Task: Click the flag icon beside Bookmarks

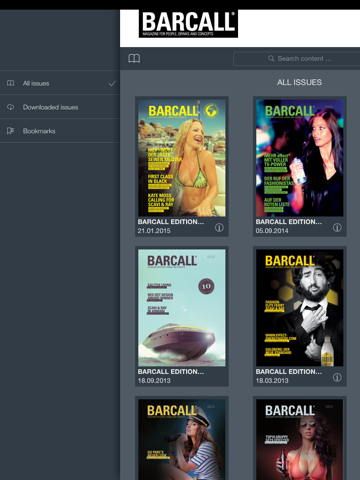Action: click(11, 131)
